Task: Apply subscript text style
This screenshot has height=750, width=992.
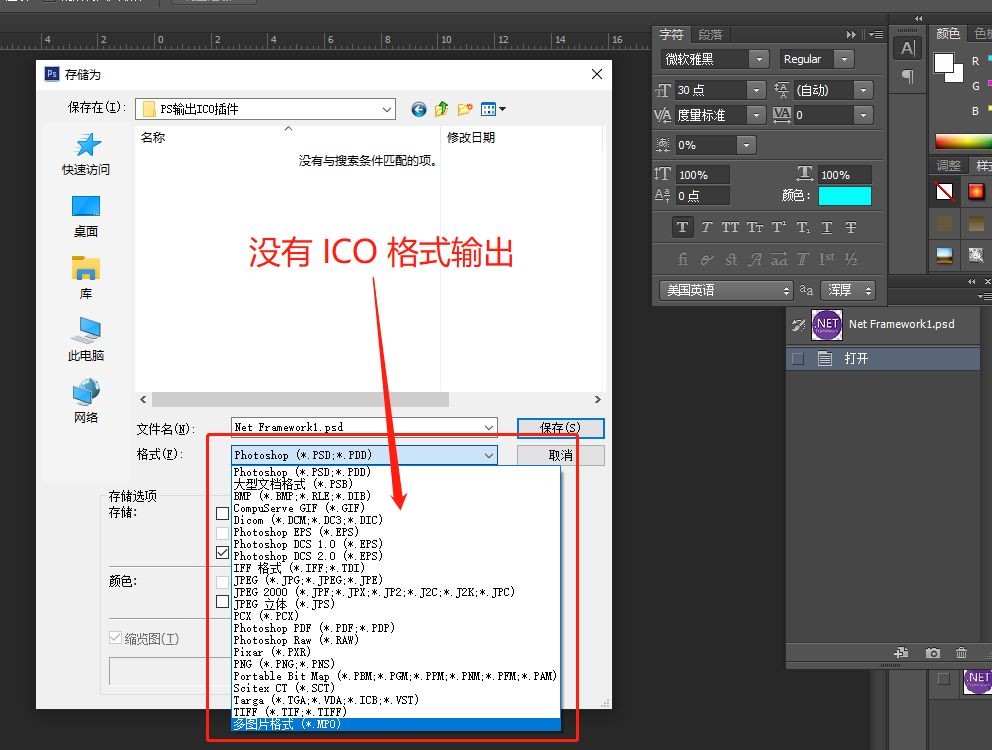Action: 803,227
